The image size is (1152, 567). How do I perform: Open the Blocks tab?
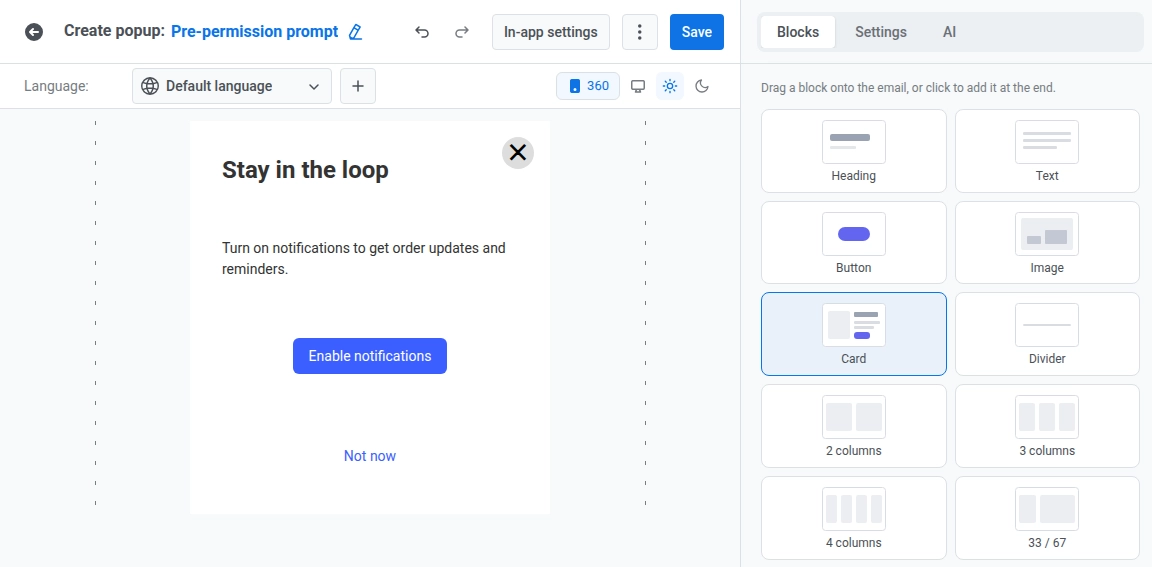pos(798,32)
